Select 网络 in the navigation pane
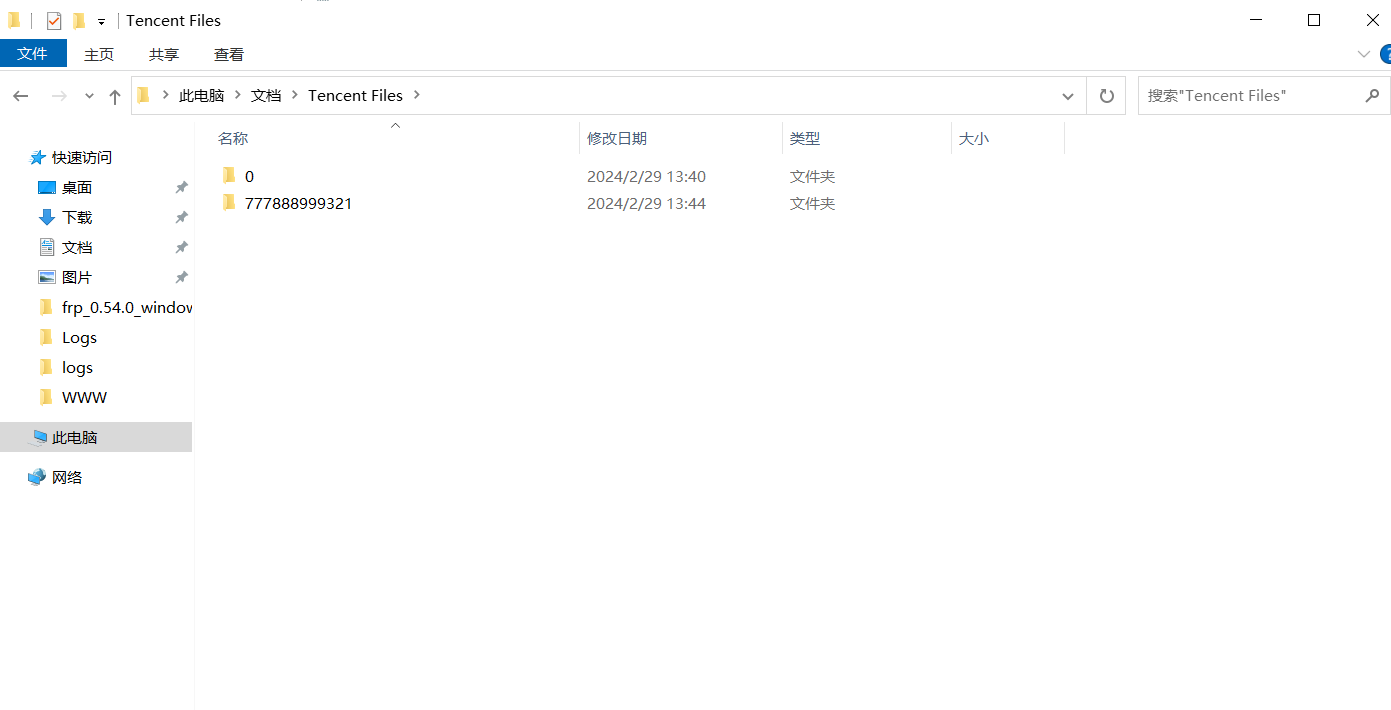The width and height of the screenshot is (1391, 710). (67, 477)
